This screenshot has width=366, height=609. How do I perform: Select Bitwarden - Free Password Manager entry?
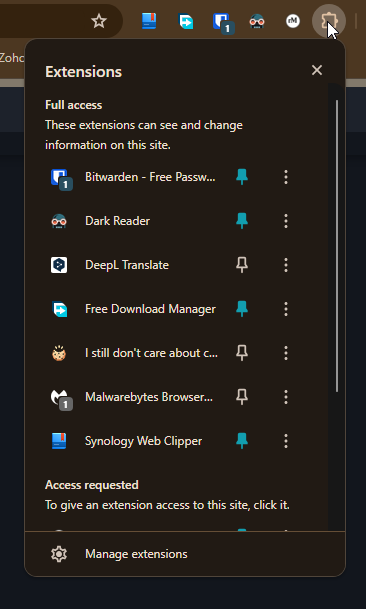(150, 177)
